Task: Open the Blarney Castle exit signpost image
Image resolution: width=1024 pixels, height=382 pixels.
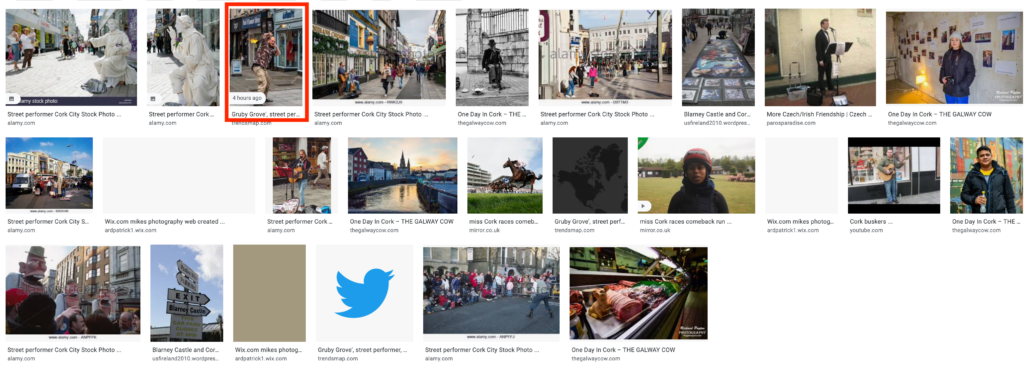Action: click(186, 293)
